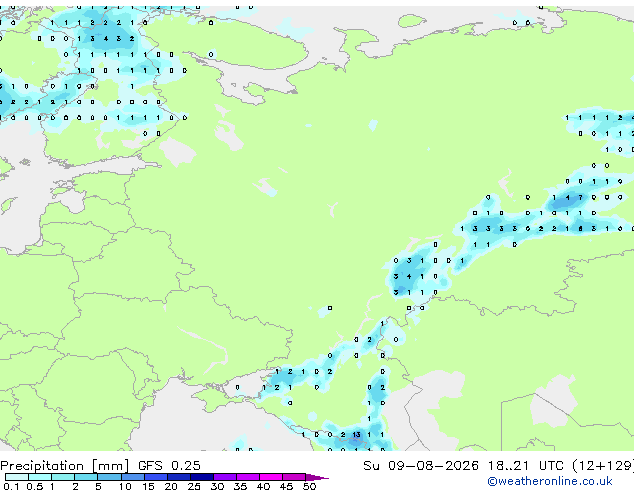Select the legend swatch between 0.5 and 1
The width and height of the screenshot is (634, 490).
[x=40, y=477]
